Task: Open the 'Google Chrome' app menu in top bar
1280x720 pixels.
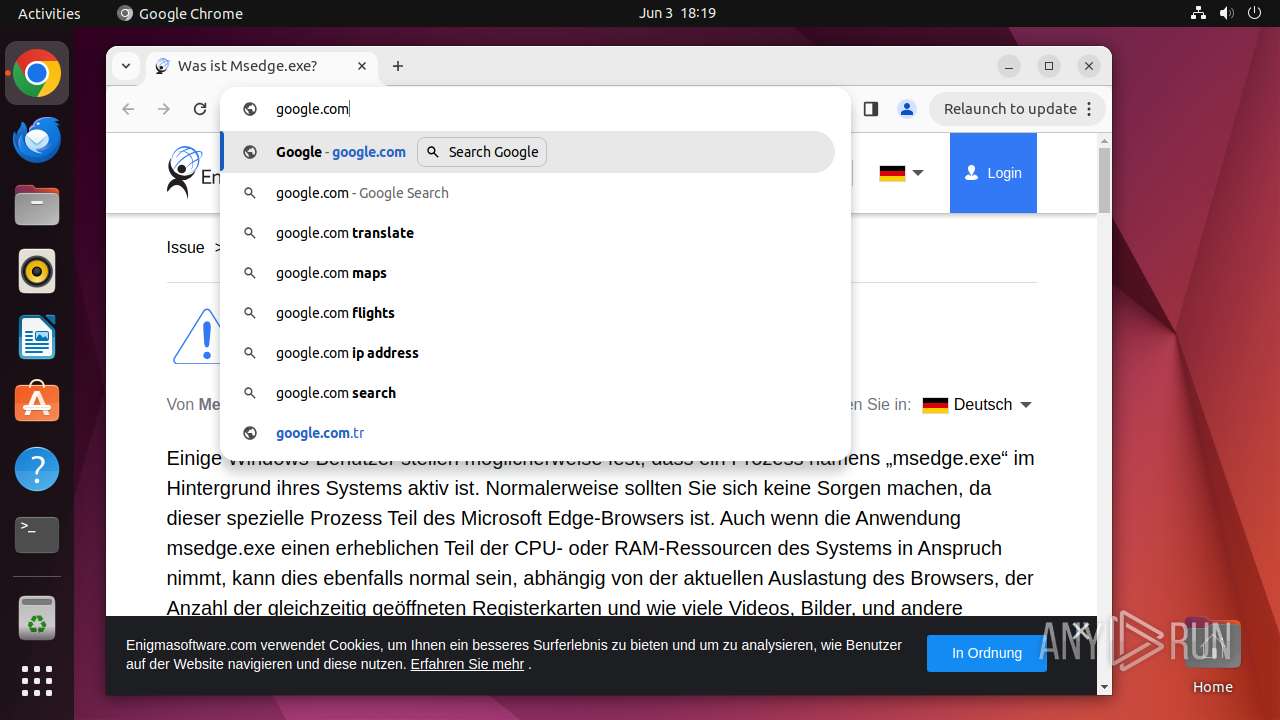Action: (x=180, y=13)
